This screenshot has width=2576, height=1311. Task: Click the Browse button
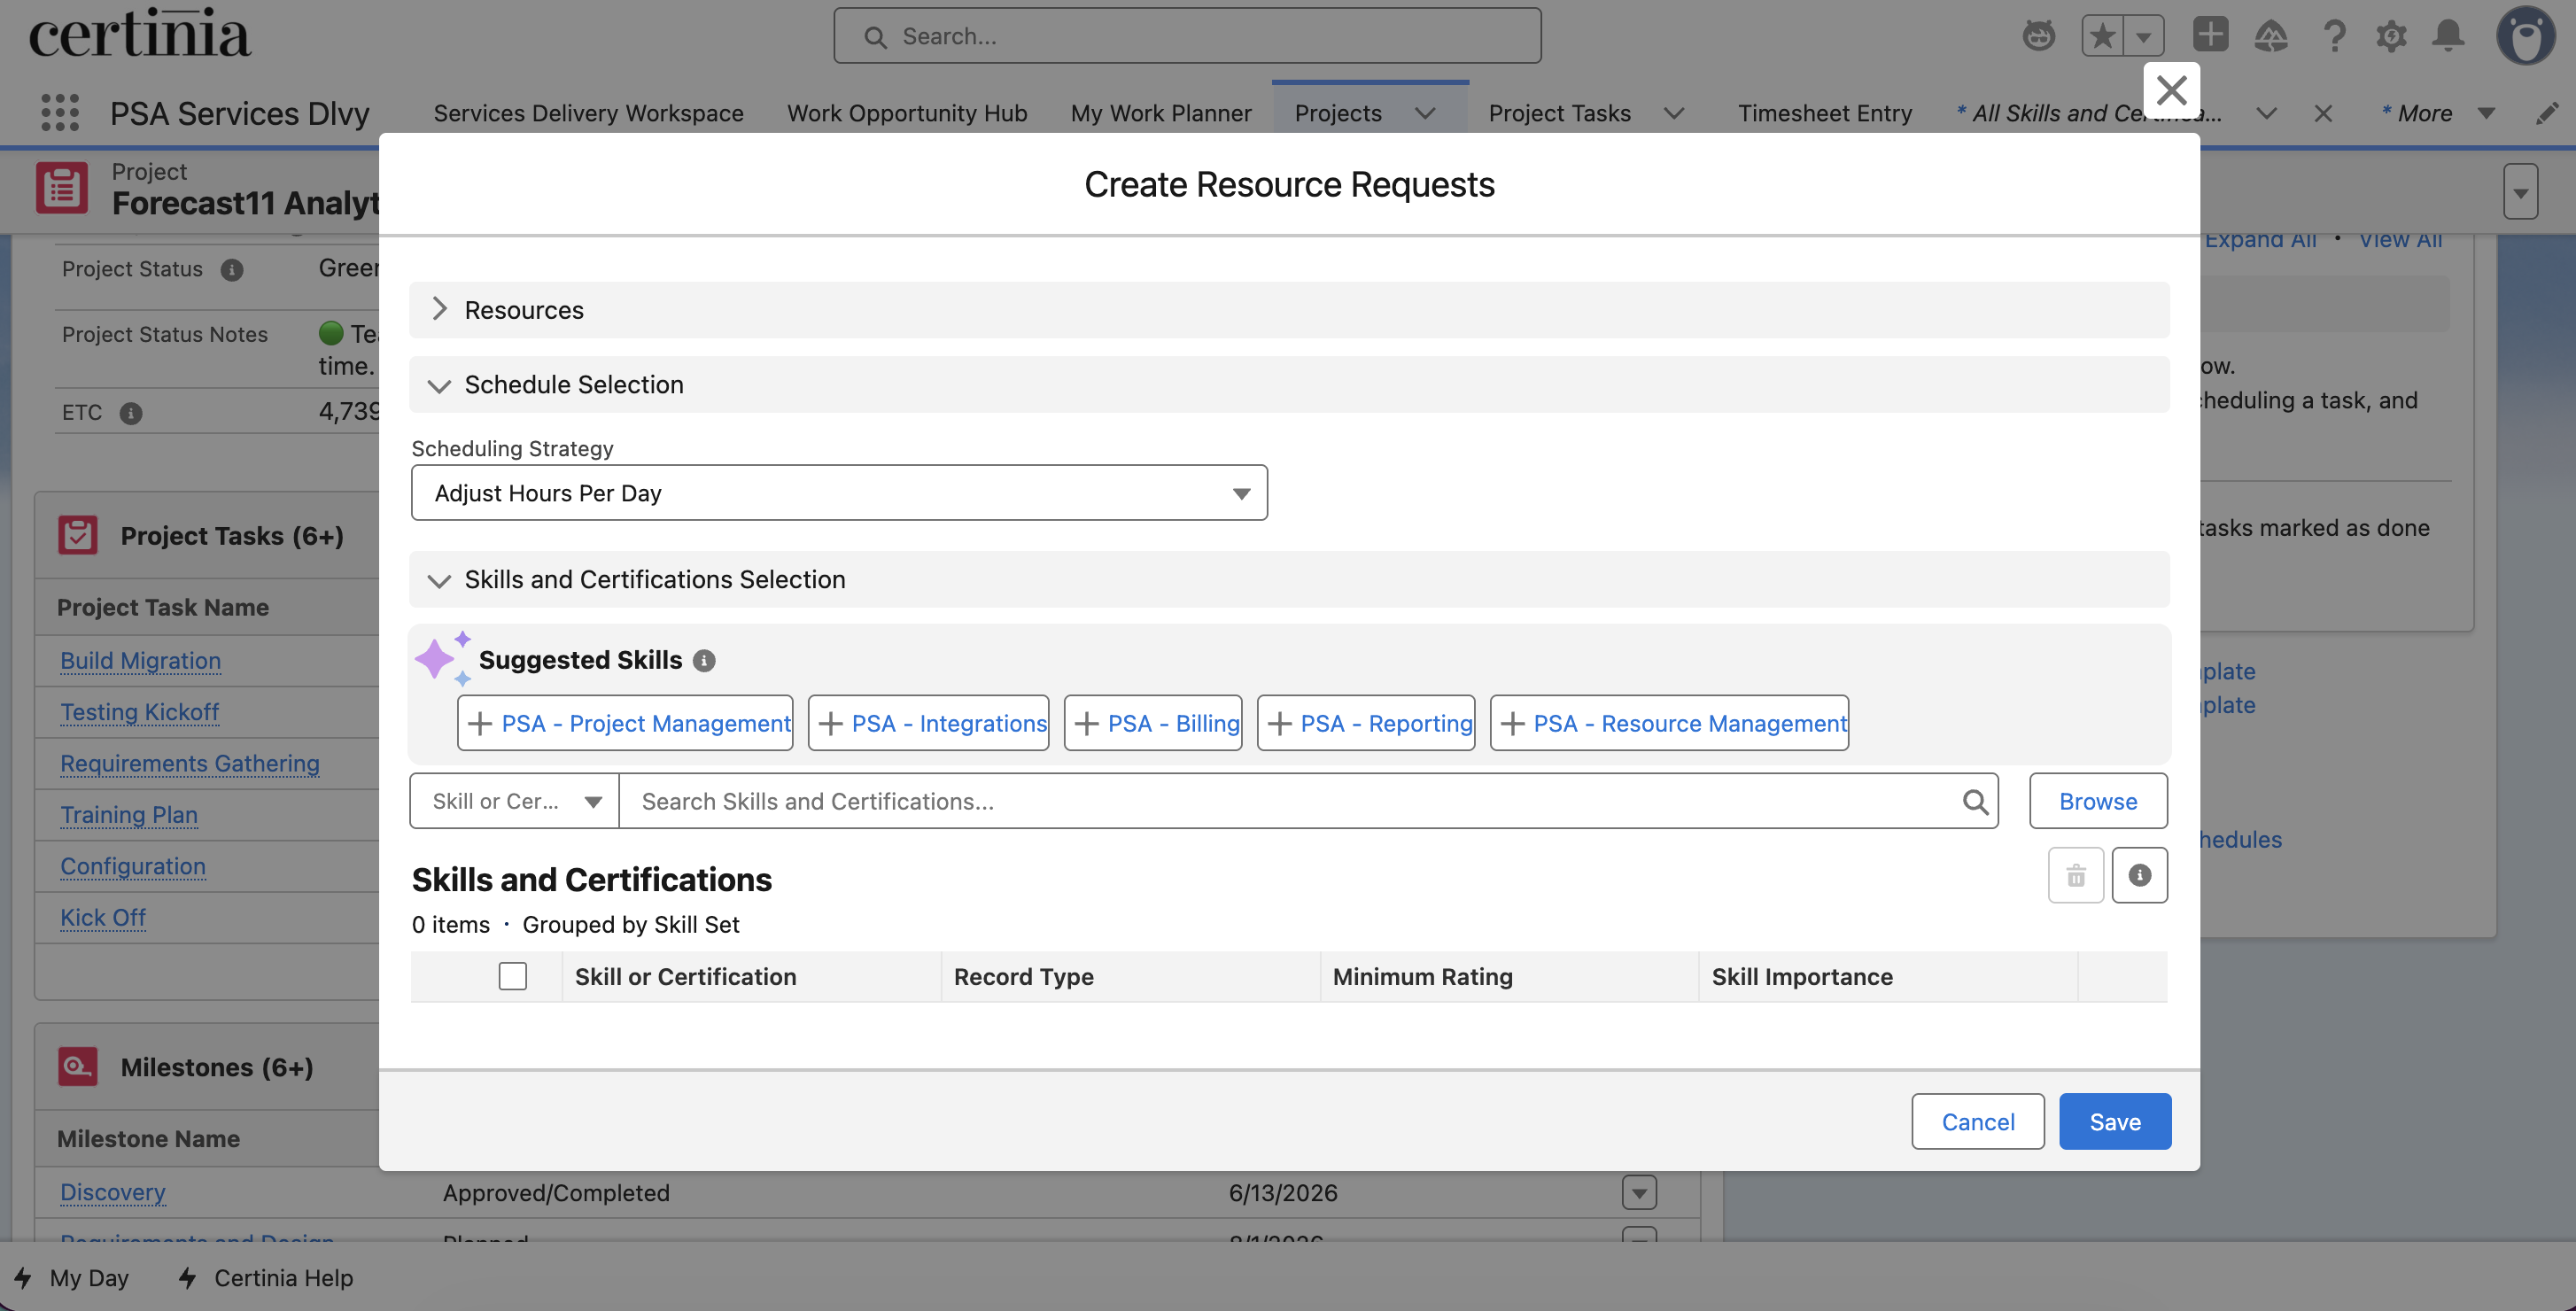pos(2098,802)
